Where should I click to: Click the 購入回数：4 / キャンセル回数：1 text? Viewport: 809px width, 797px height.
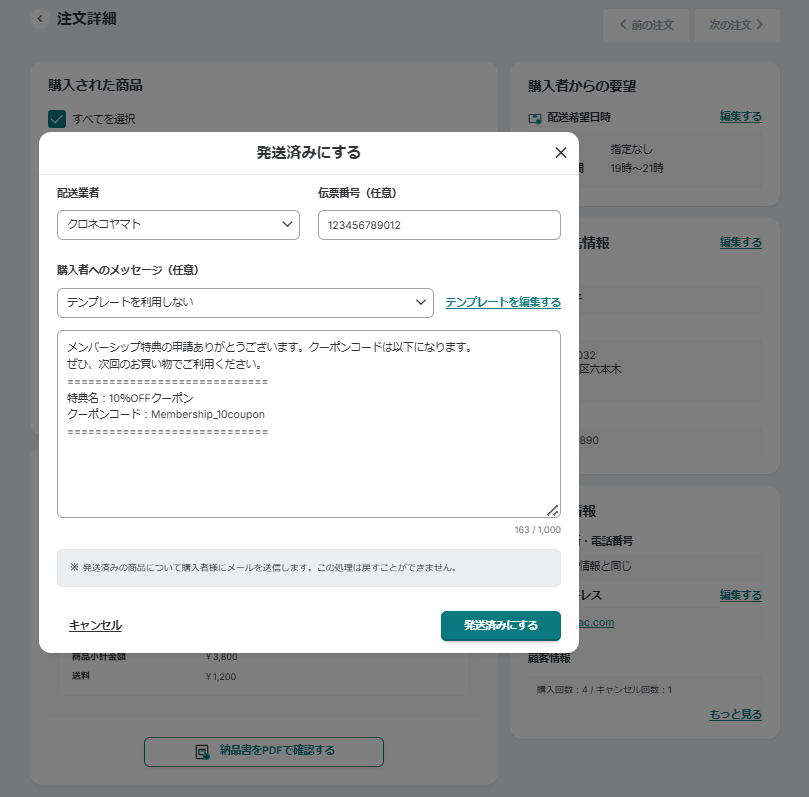point(604,690)
